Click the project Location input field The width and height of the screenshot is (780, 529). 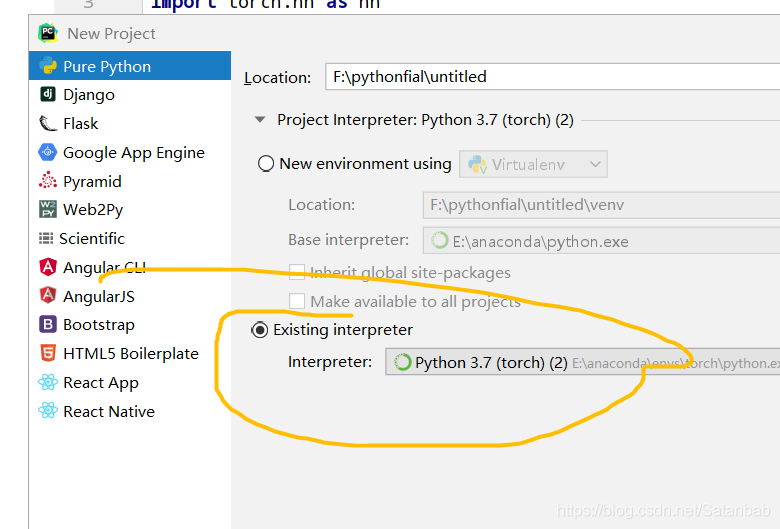(x=553, y=77)
